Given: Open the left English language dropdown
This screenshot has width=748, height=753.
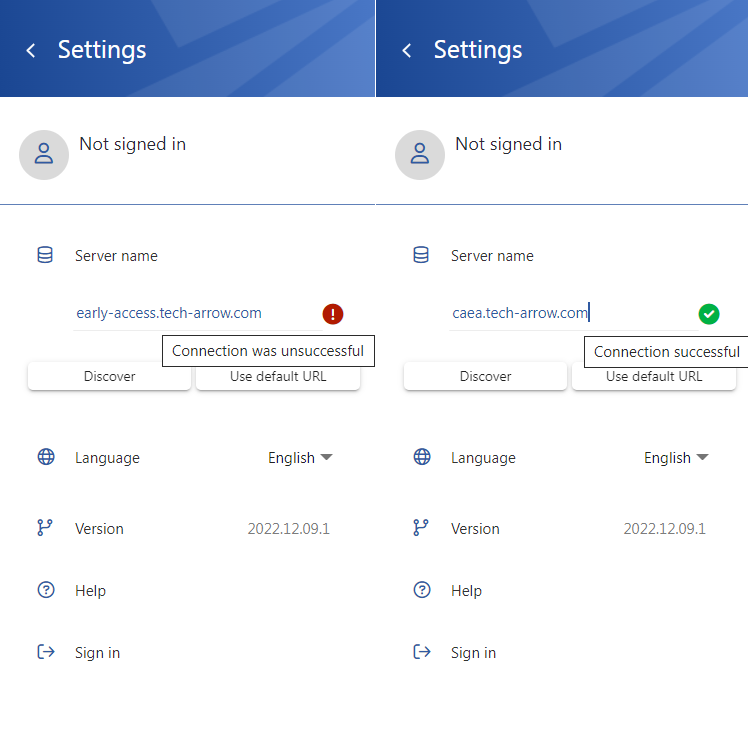Looking at the screenshot, I should [300, 458].
